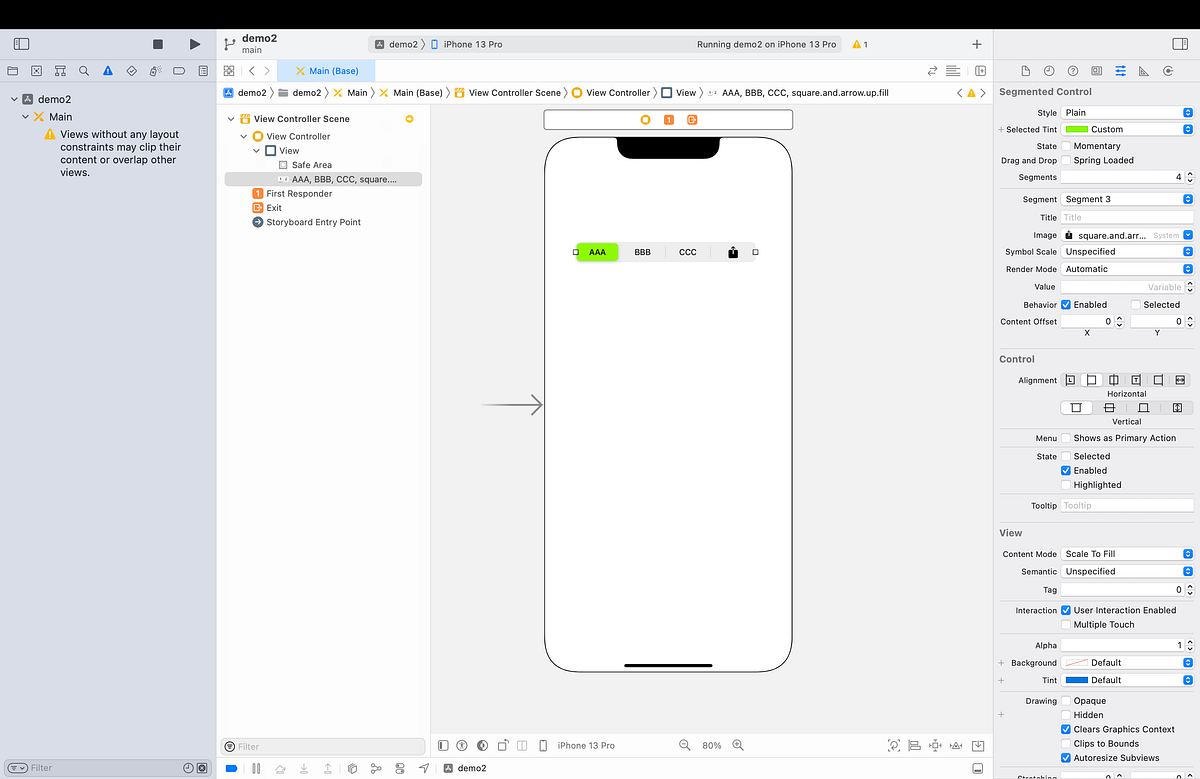Click the warning badge in the jump bar

click(x=971, y=92)
